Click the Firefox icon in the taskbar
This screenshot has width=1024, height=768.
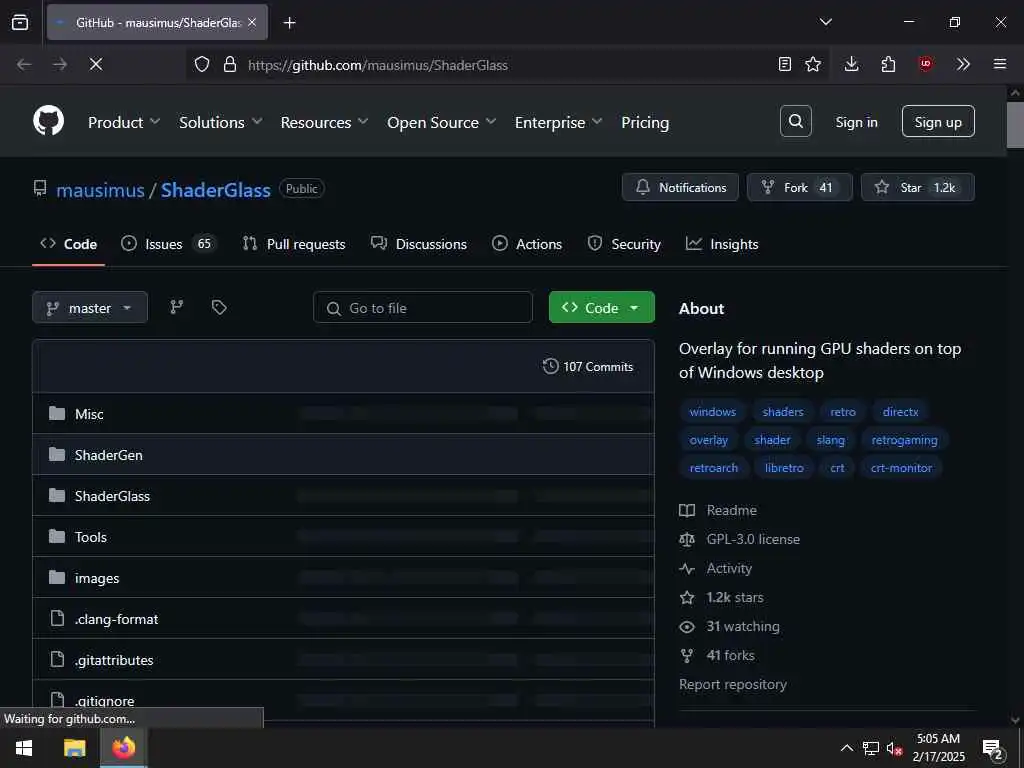coord(123,748)
